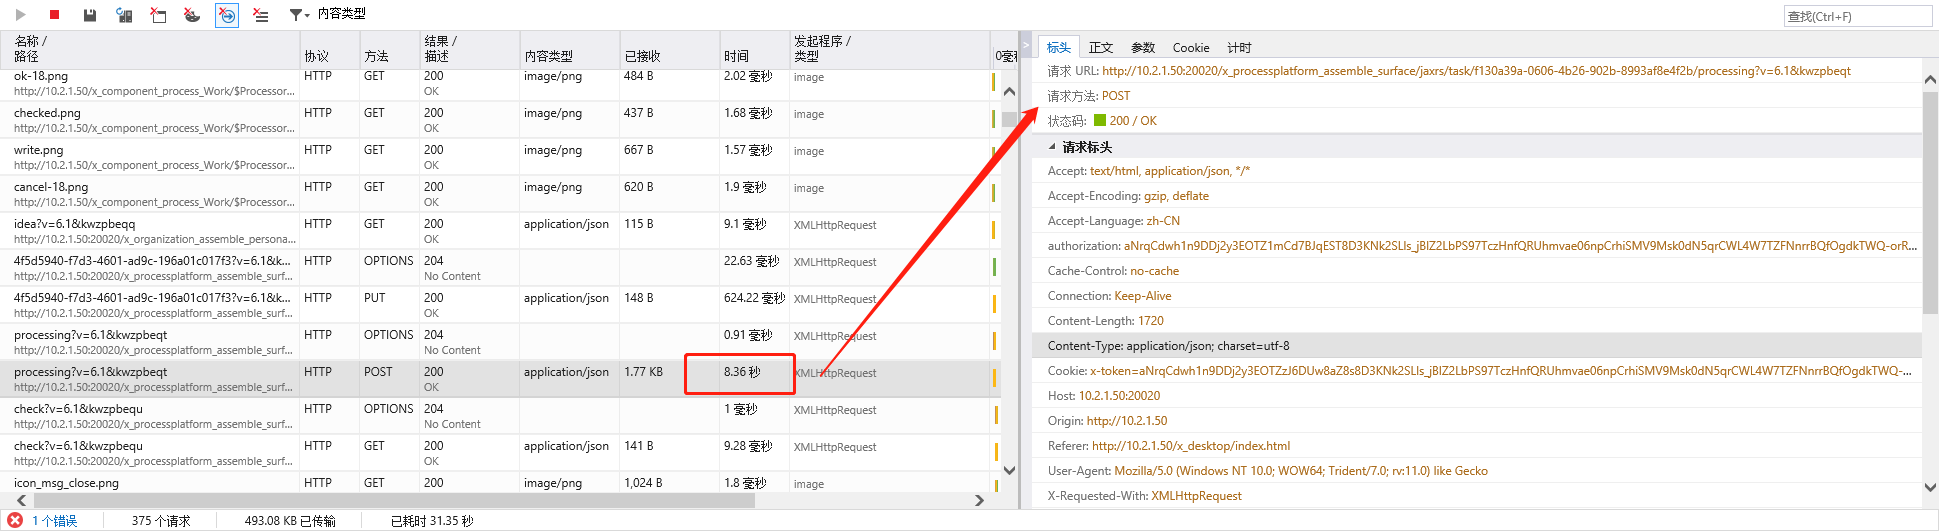
Task: Click the 493.08 KB 已传输 status entry
Action: click(x=290, y=521)
